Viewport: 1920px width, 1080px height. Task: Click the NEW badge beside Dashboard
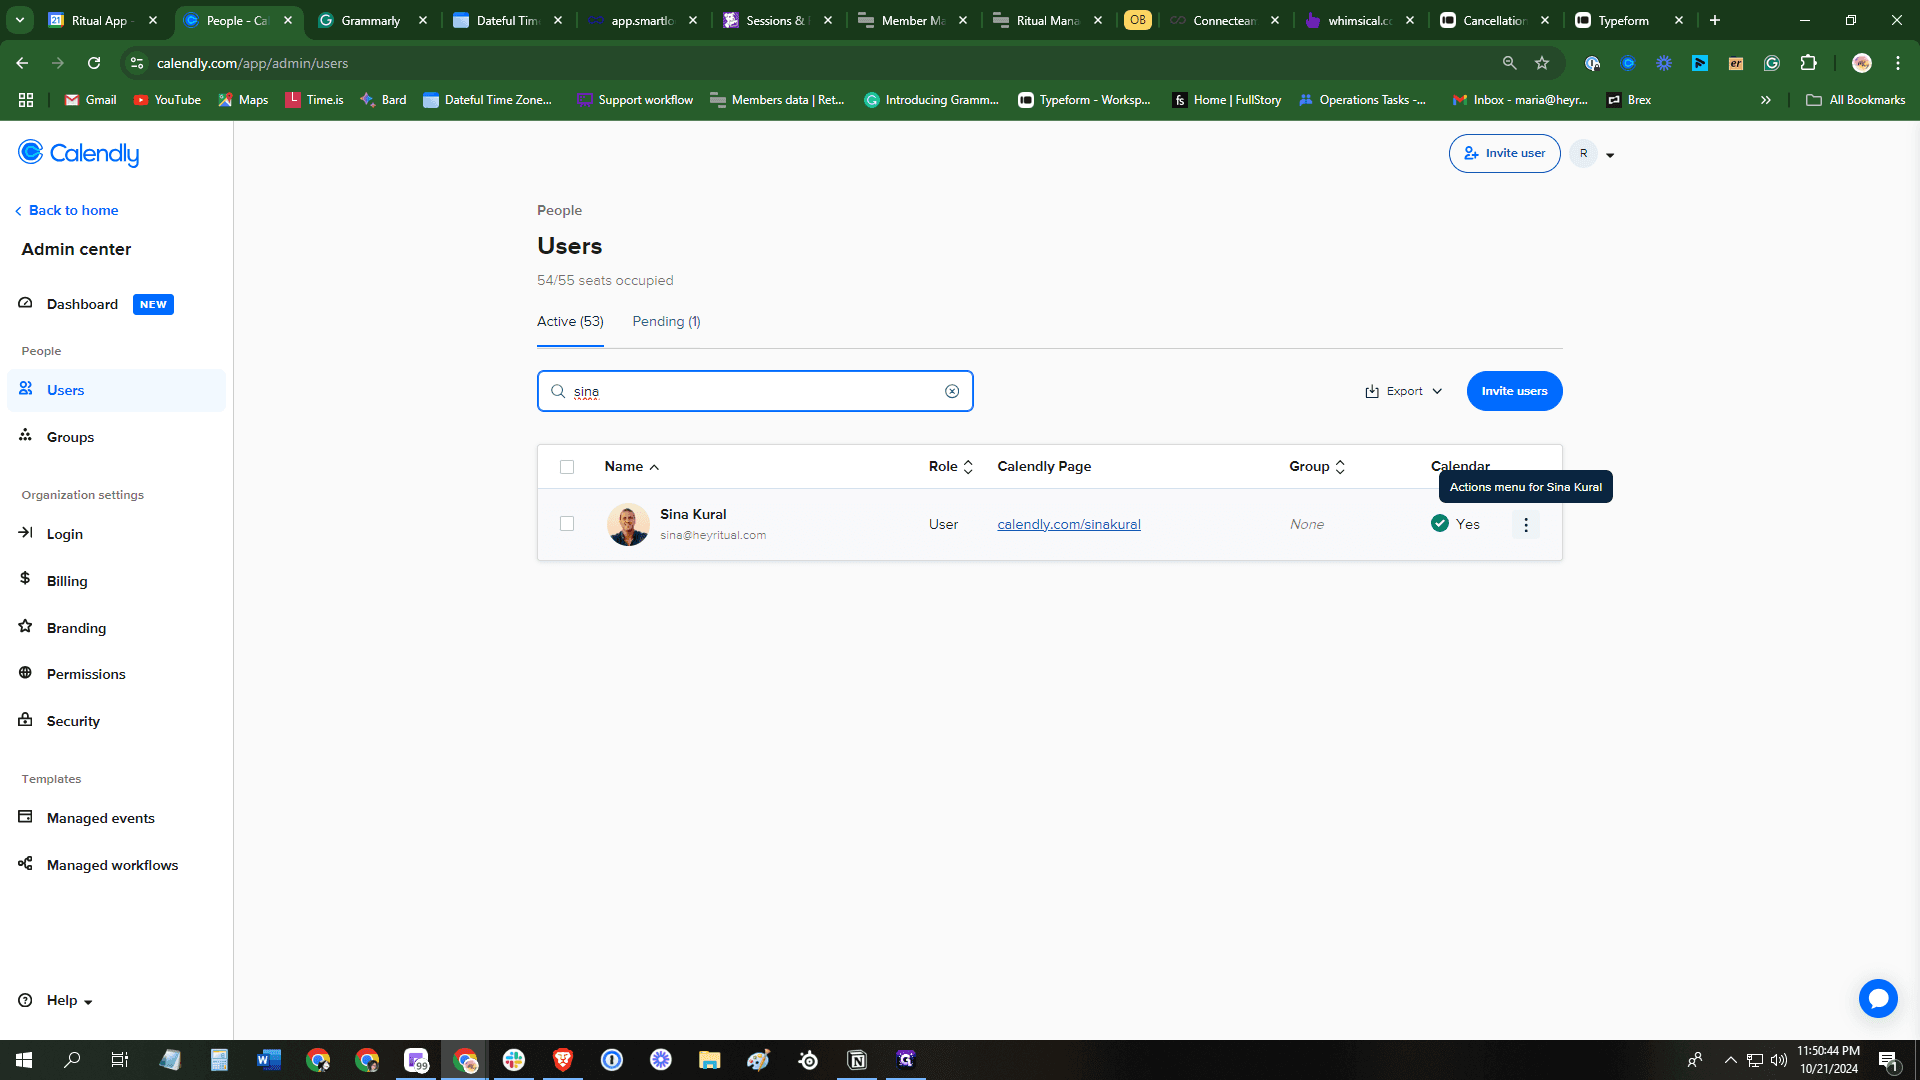click(x=153, y=304)
